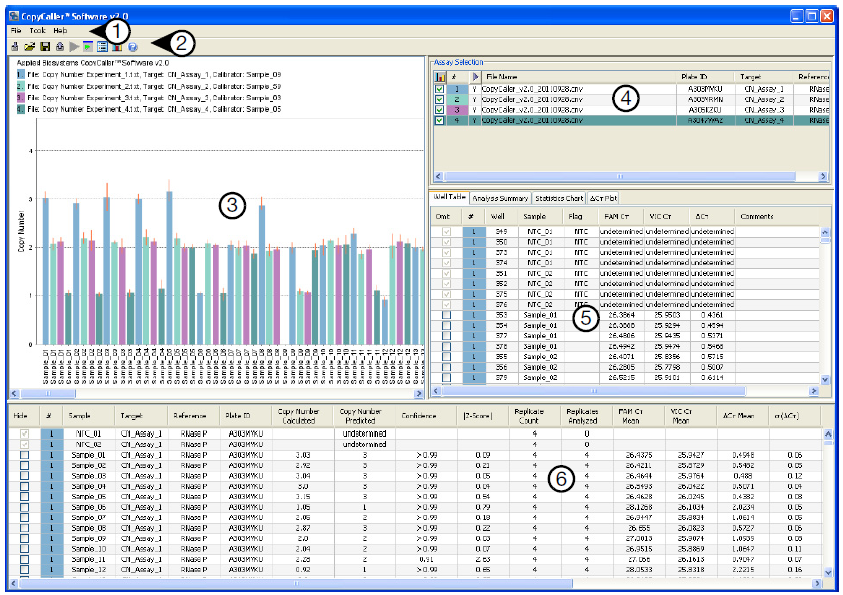Open the Tools menu
The width and height of the screenshot is (843, 595).
coord(37,31)
